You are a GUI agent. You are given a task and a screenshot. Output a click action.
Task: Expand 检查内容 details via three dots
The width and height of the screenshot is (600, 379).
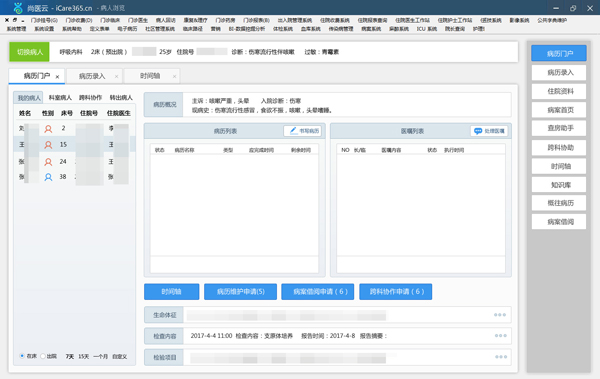coord(500,336)
